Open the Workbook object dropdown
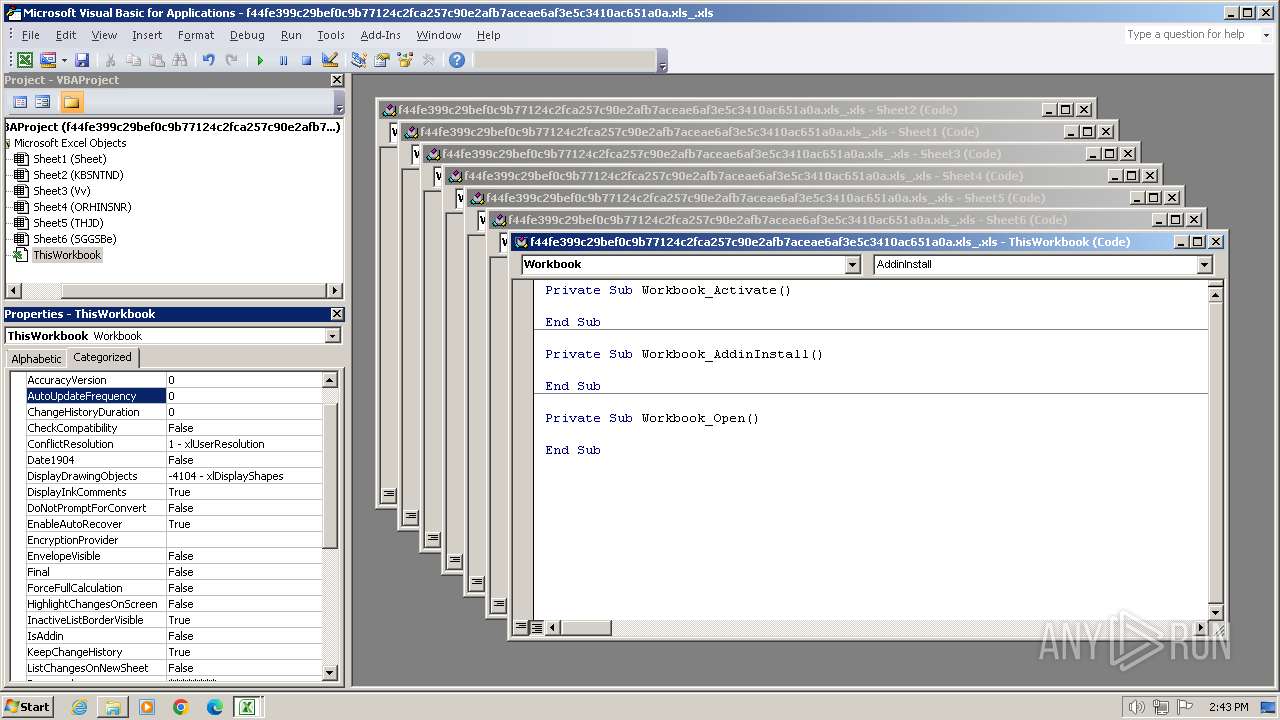Viewport: 1280px width, 720px height. pos(852,265)
